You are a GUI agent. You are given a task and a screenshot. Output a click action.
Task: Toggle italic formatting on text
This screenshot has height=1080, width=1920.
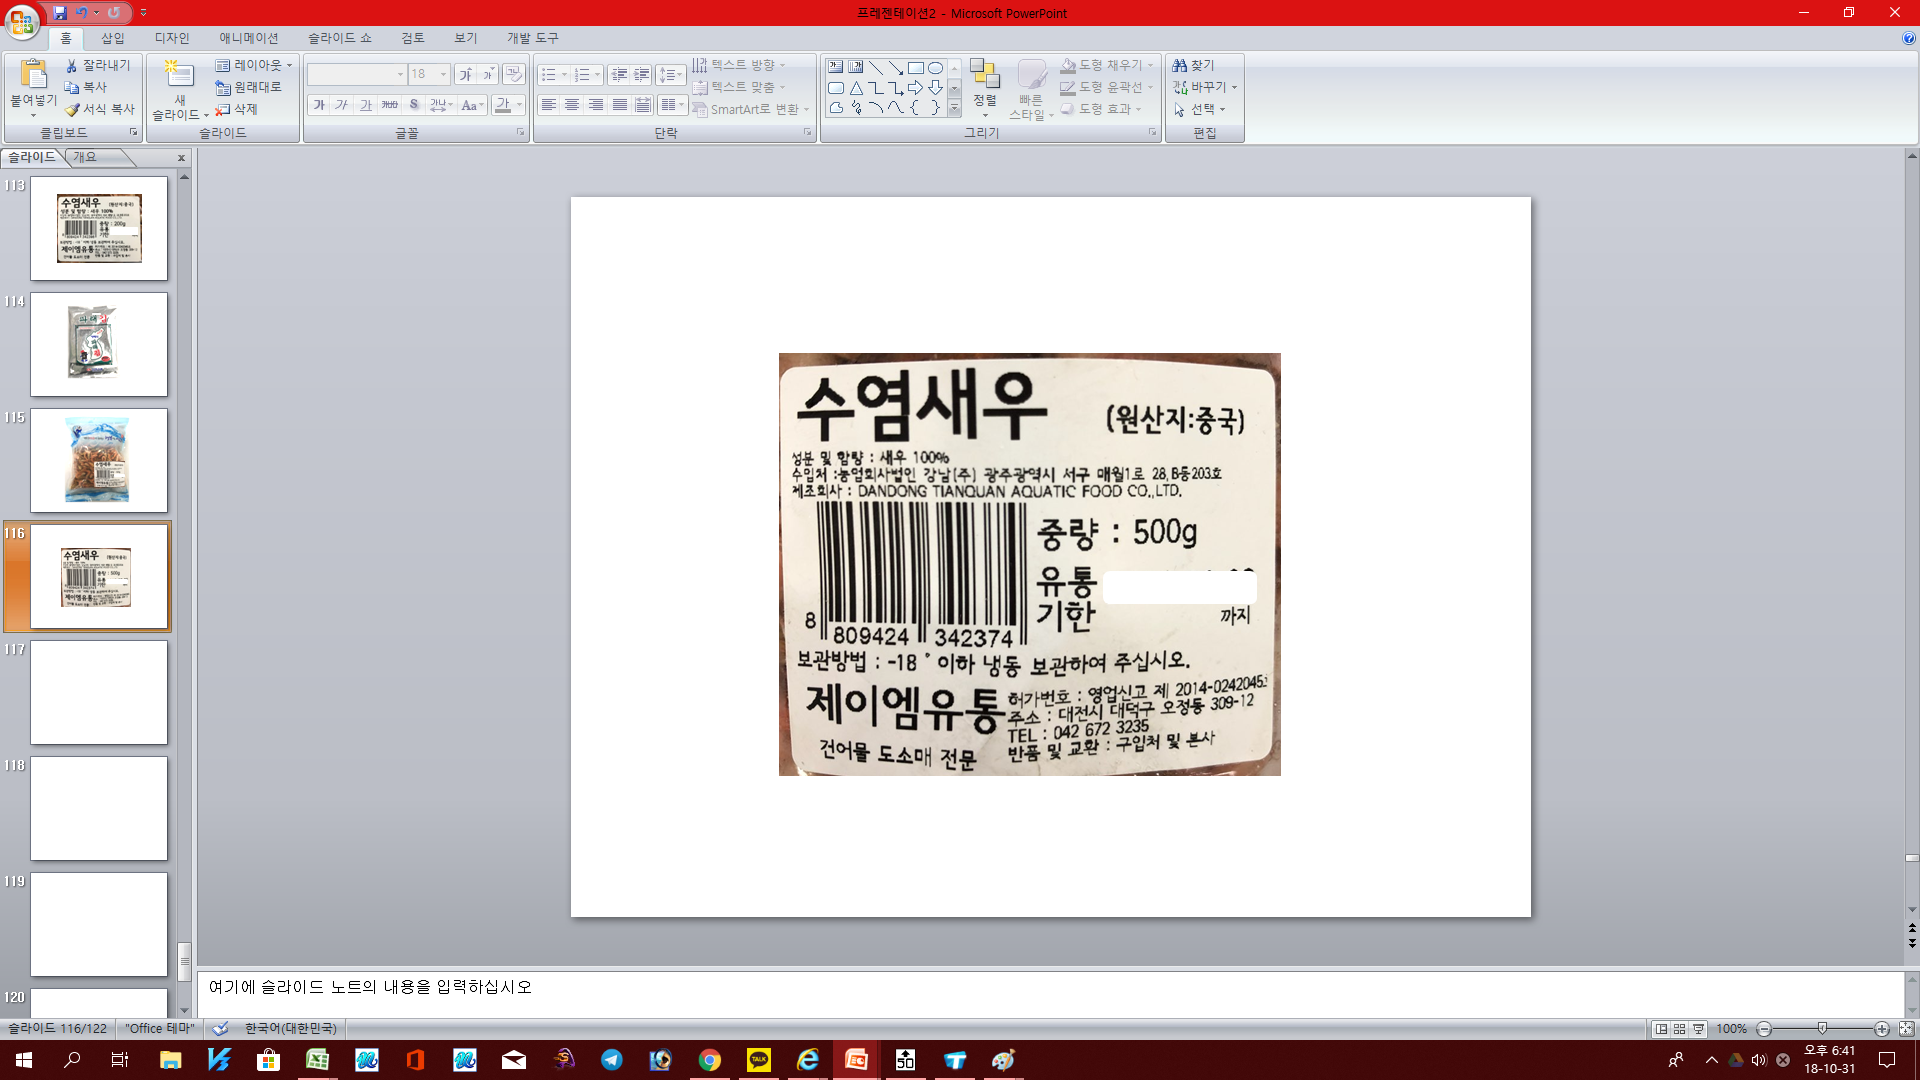(x=342, y=104)
